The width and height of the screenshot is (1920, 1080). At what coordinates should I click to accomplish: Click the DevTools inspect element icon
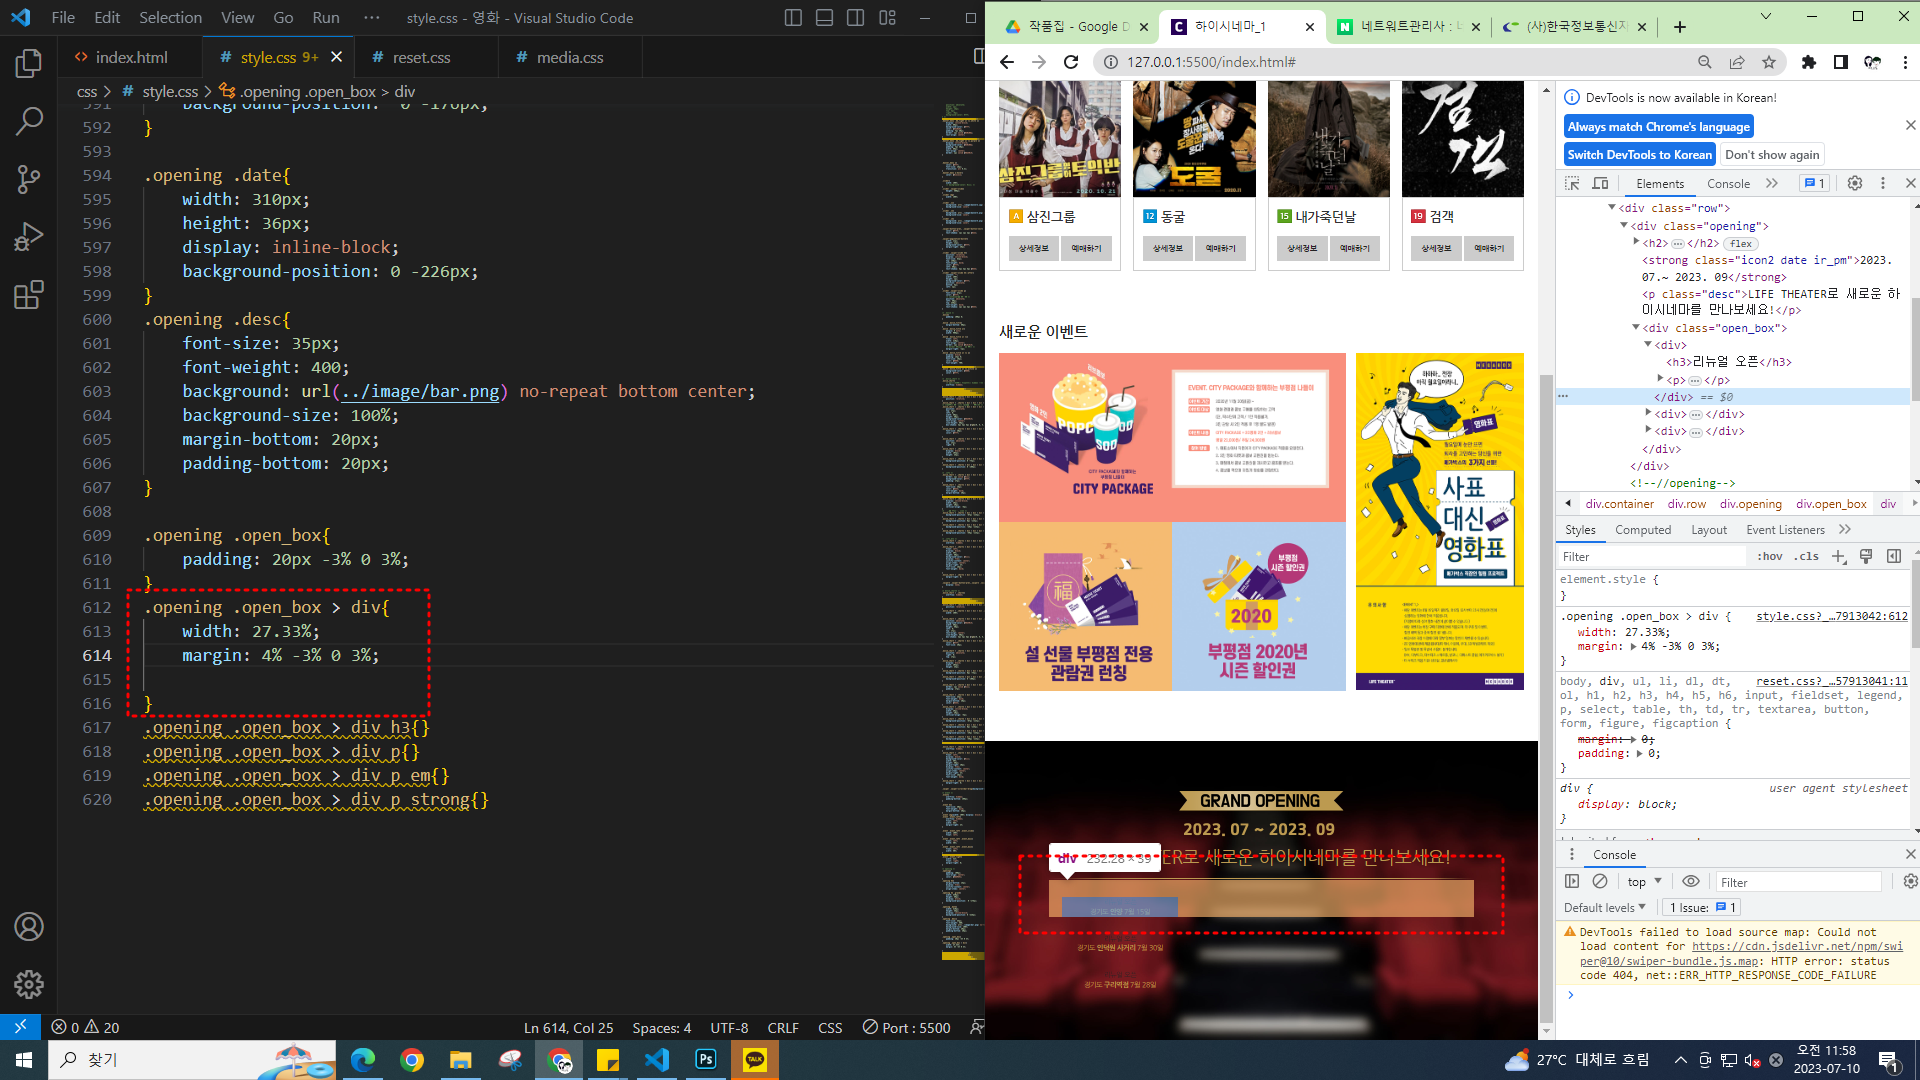point(1572,183)
